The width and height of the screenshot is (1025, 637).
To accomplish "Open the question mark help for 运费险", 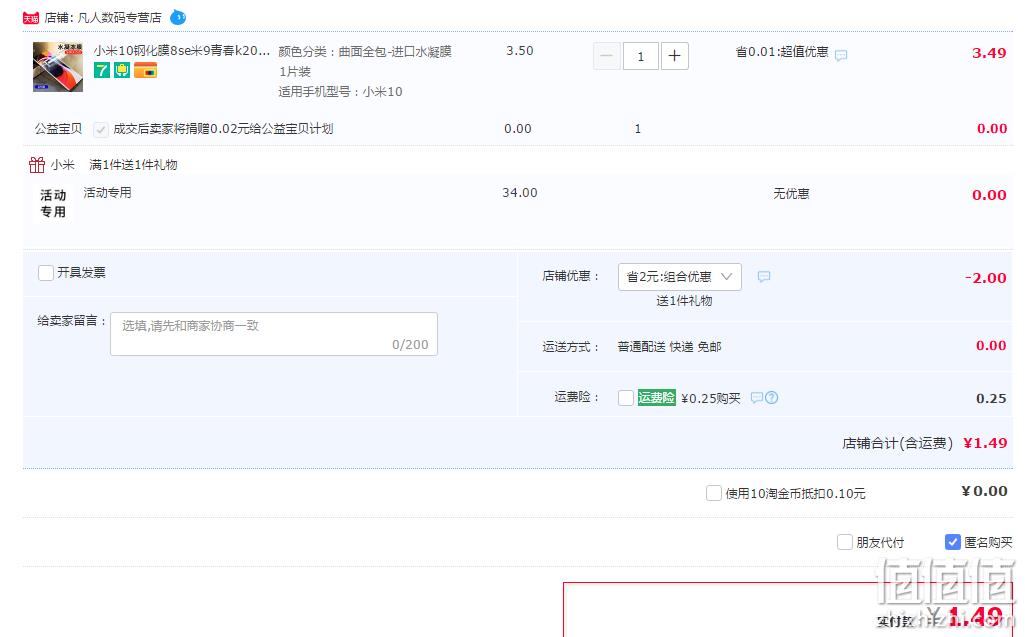I will pyautogui.click(x=771, y=398).
